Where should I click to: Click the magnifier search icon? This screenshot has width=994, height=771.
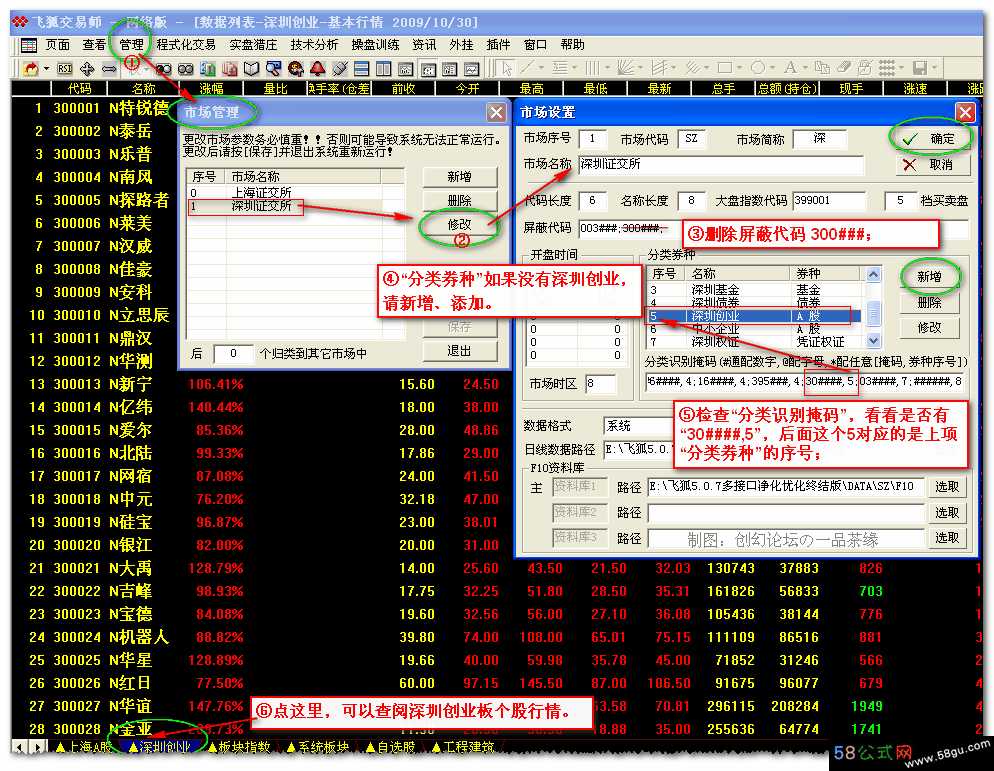(x=273, y=68)
